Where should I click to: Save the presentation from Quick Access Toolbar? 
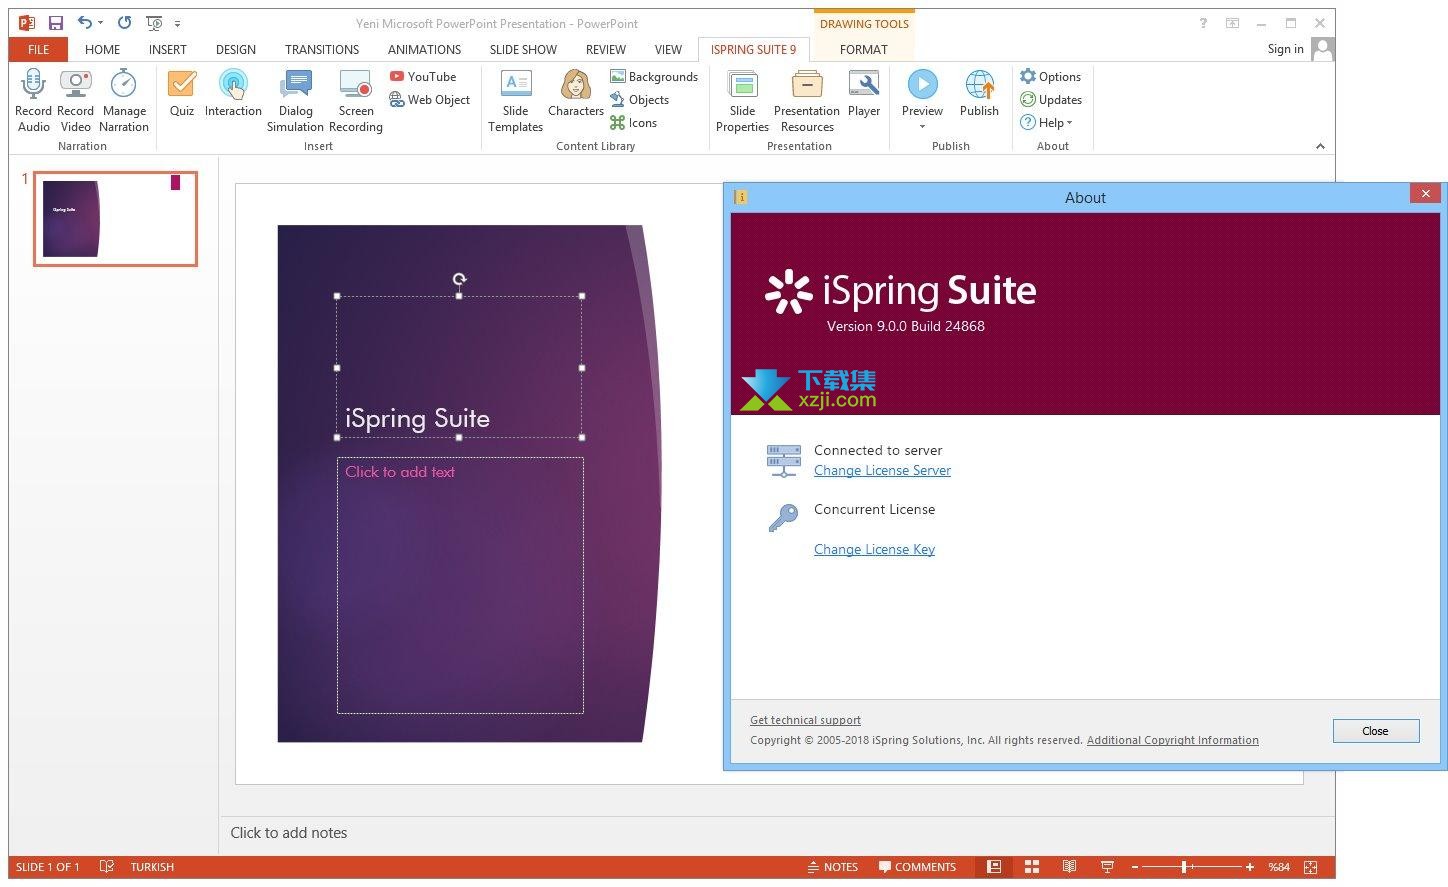(x=56, y=22)
